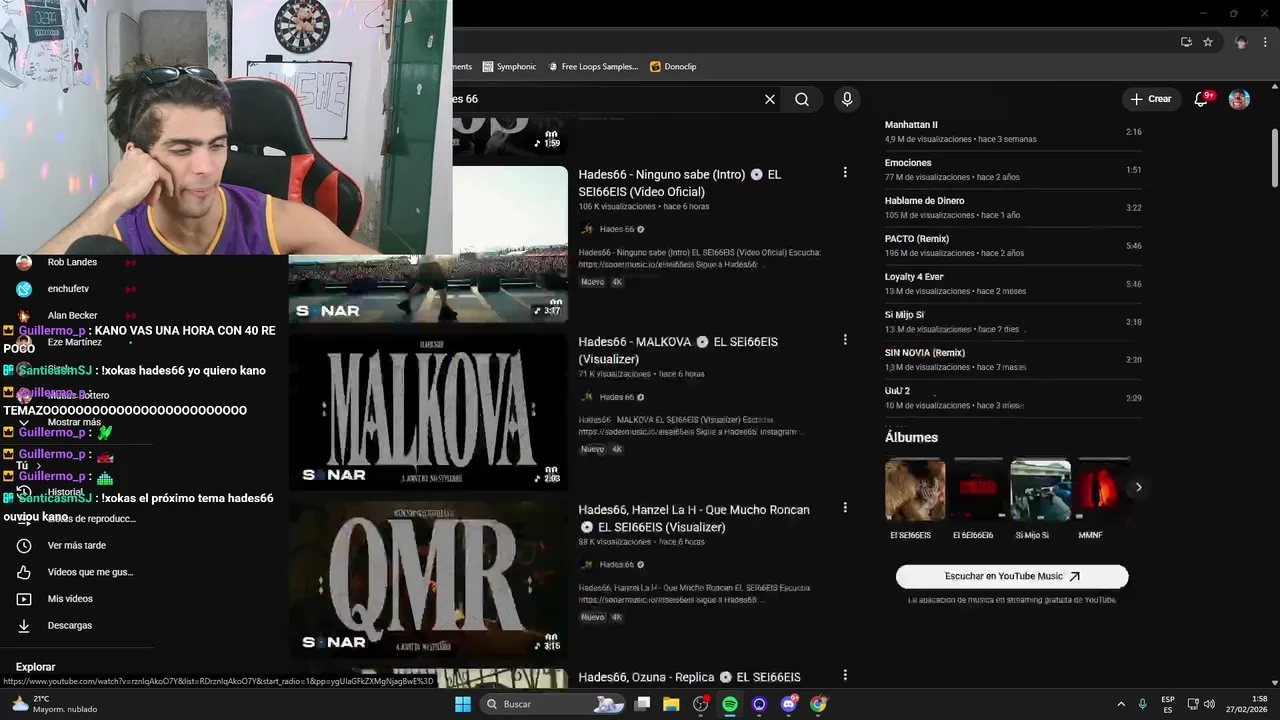This screenshot has width=1280, height=720.
Task: Open Spotify from the taskbar
Action: [x=730, y=704]
